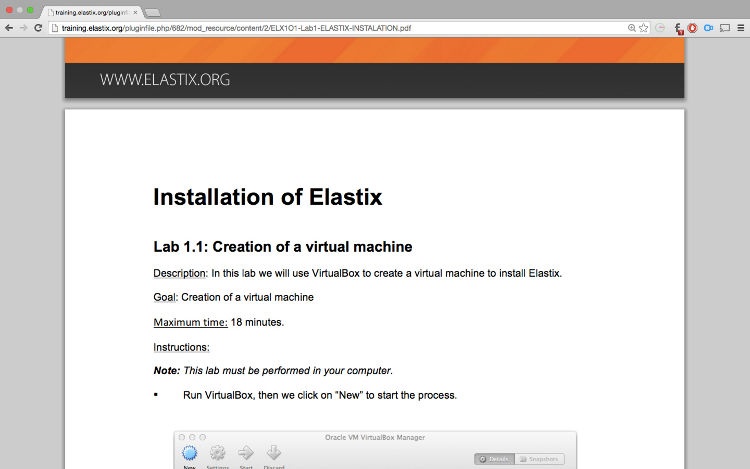Image resolution: width=750 pixels, height=469 pixels.
Task: Click the Installation of Elastix heading
Action: (x=267, y=197)
